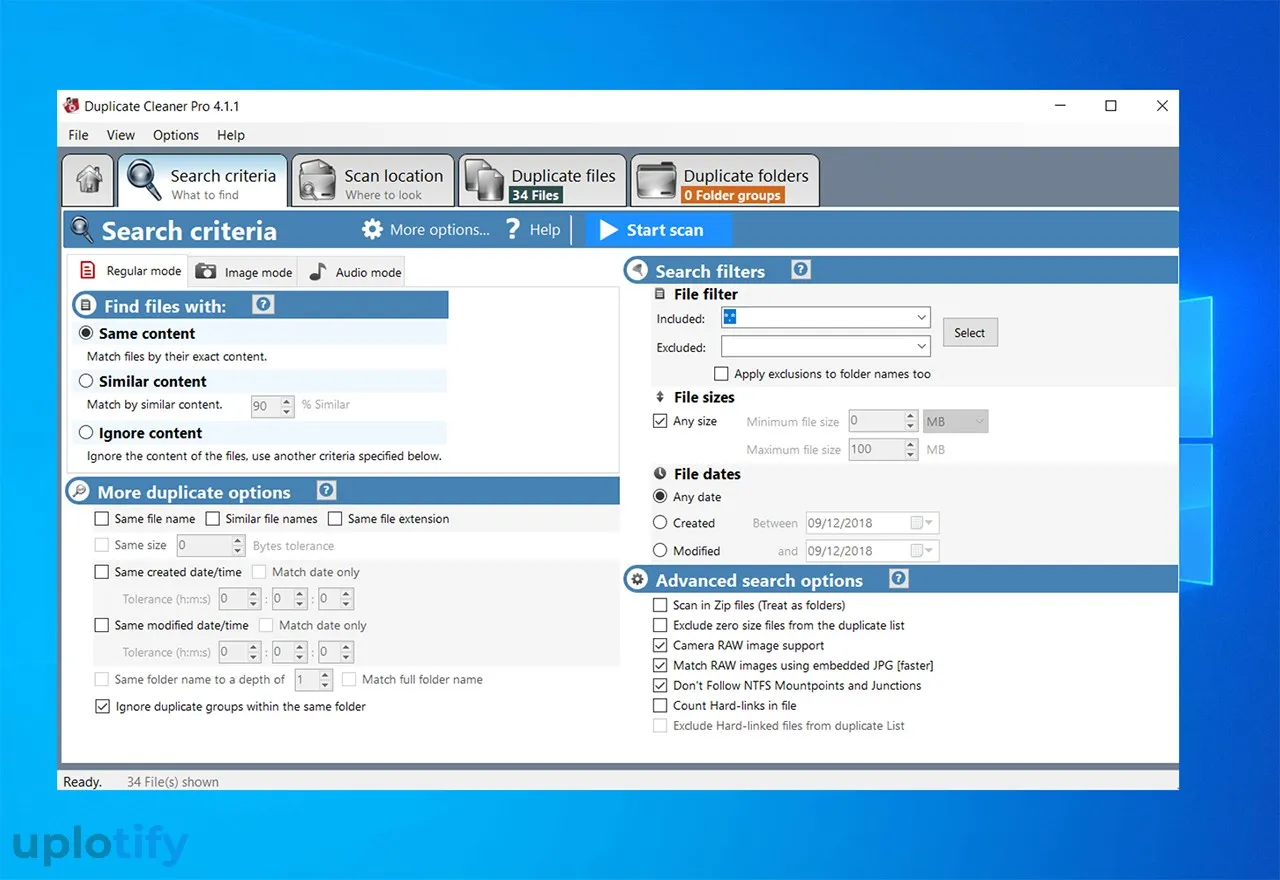Open help icon next to Search filters
The height and width of the screenshot is (880, 1280).
(800, 269)
